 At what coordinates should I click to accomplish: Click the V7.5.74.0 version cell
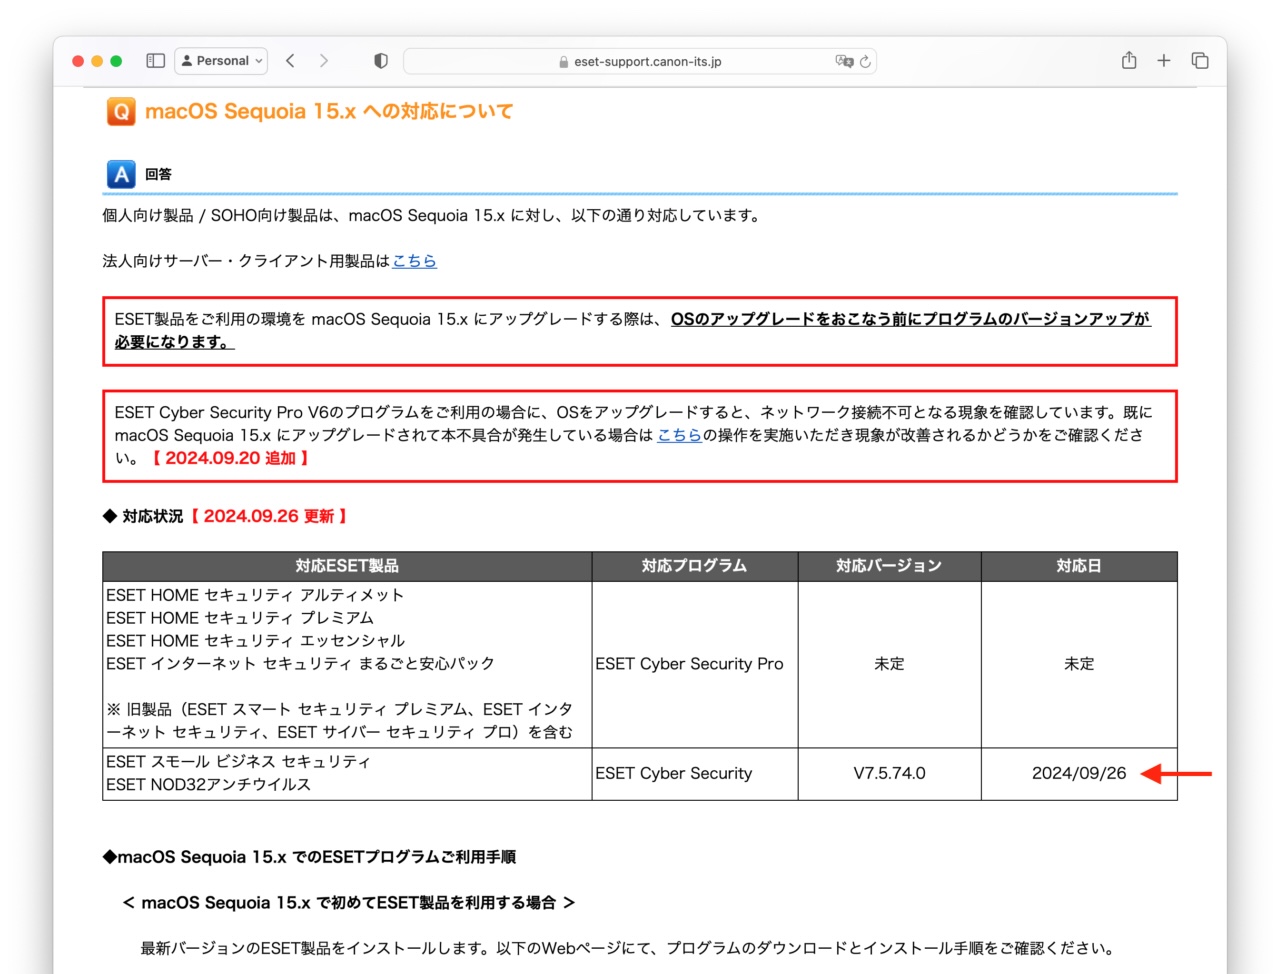point(889,773)
